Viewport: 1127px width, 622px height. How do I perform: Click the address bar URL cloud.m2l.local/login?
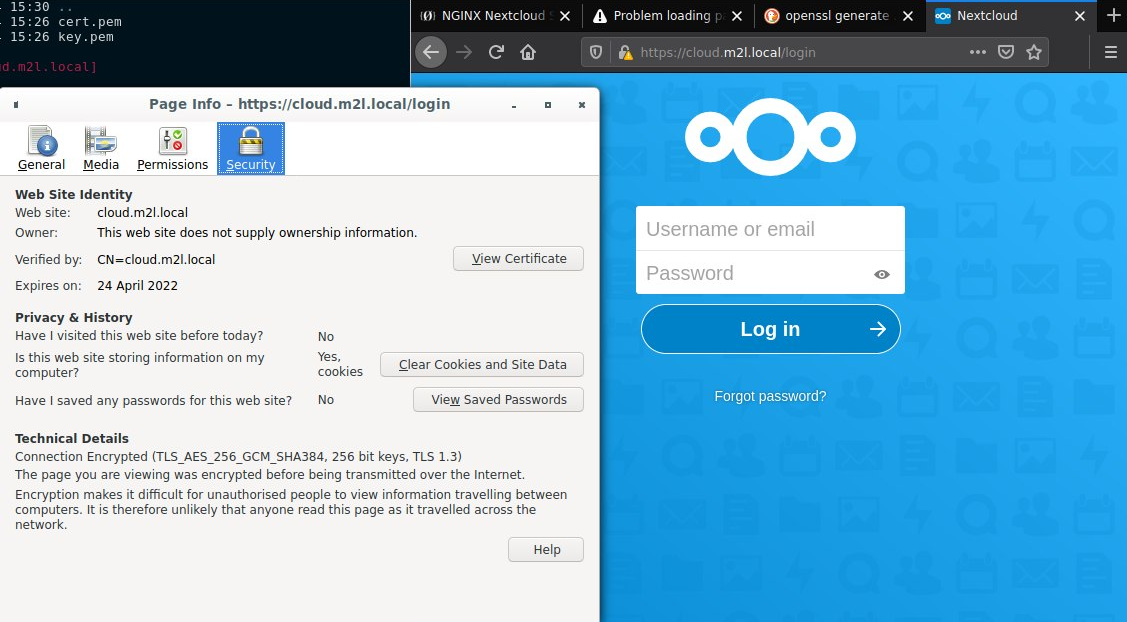tap(727, 52)
